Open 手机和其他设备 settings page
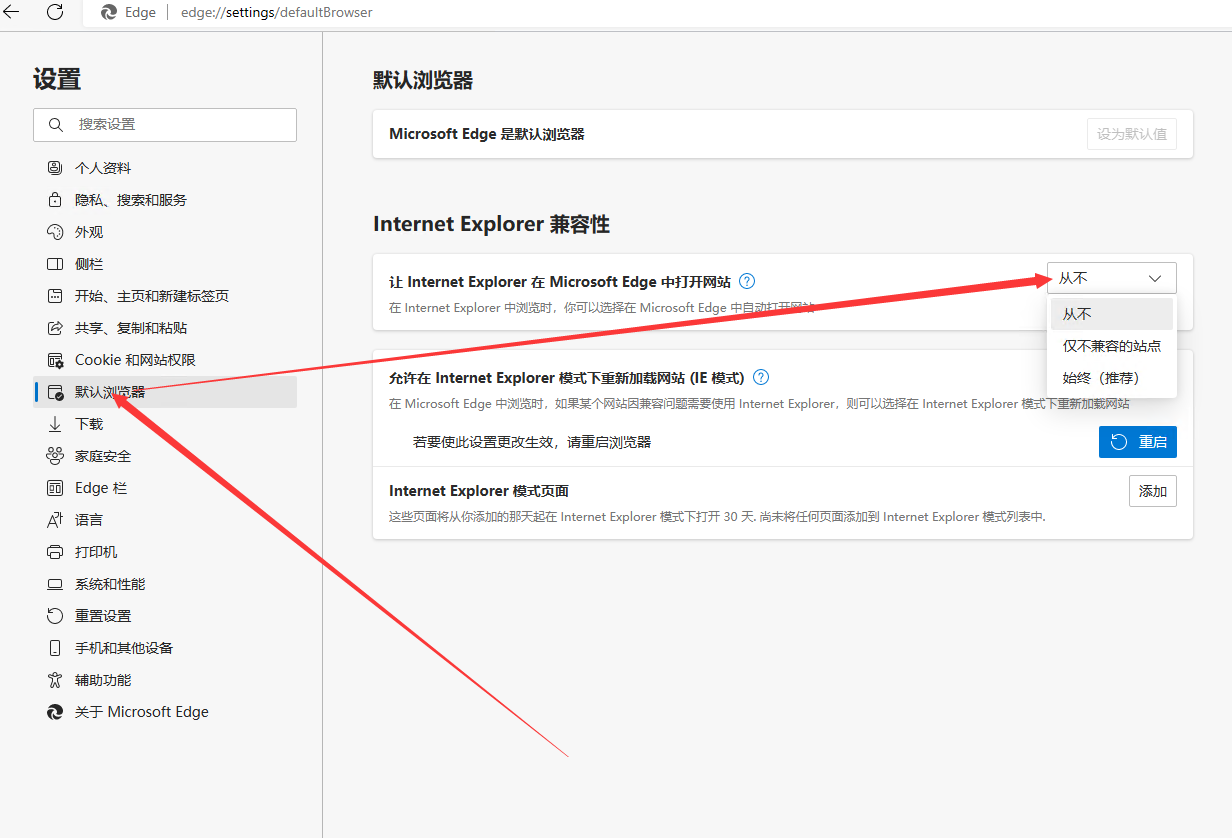This screenshot has width=1232, height=838. click(165, 648)
